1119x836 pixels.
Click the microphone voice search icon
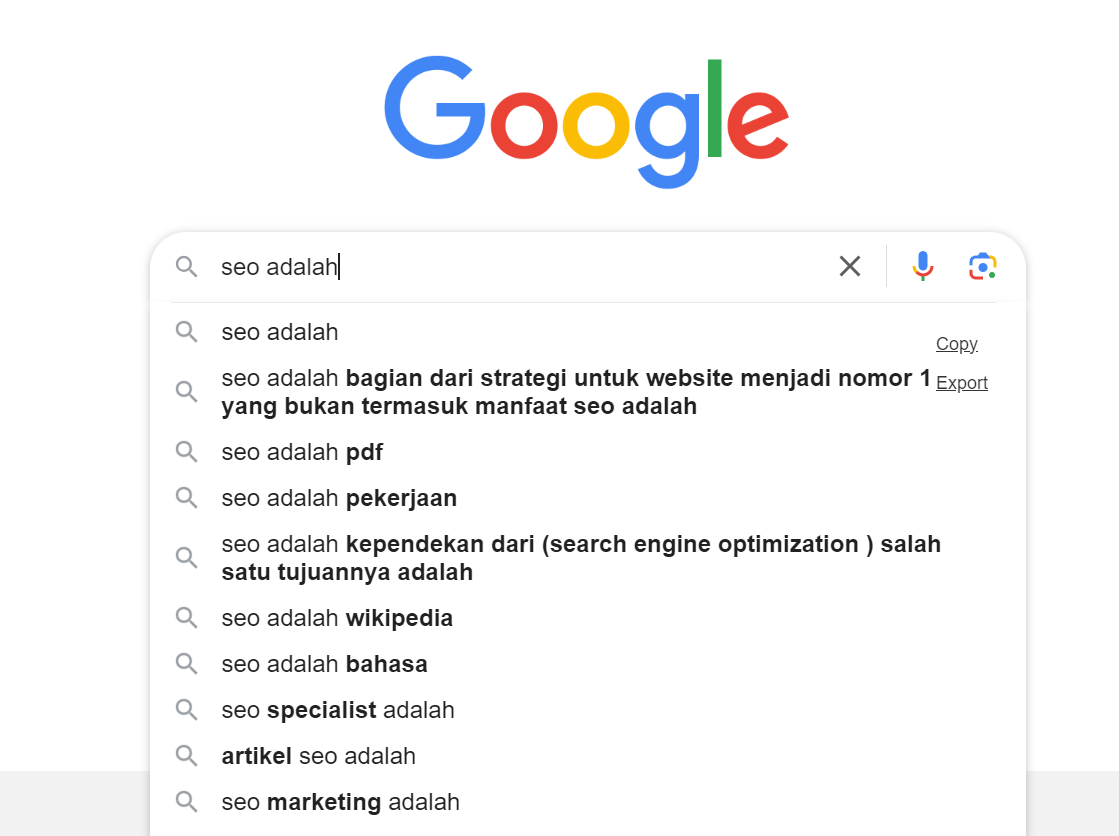[x=922, y=266]
